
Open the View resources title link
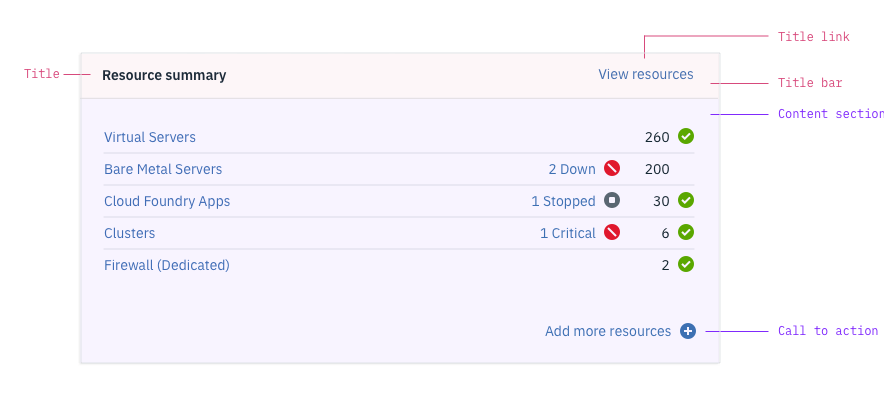646,74
